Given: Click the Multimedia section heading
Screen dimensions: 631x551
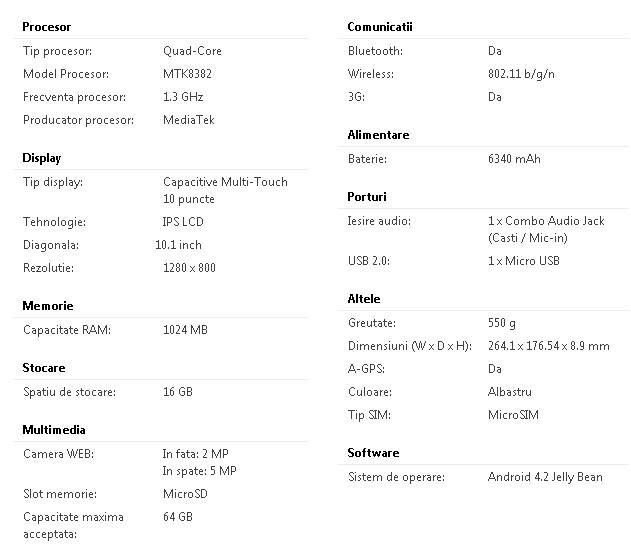Looking at the screenshot, I should 54,430.
